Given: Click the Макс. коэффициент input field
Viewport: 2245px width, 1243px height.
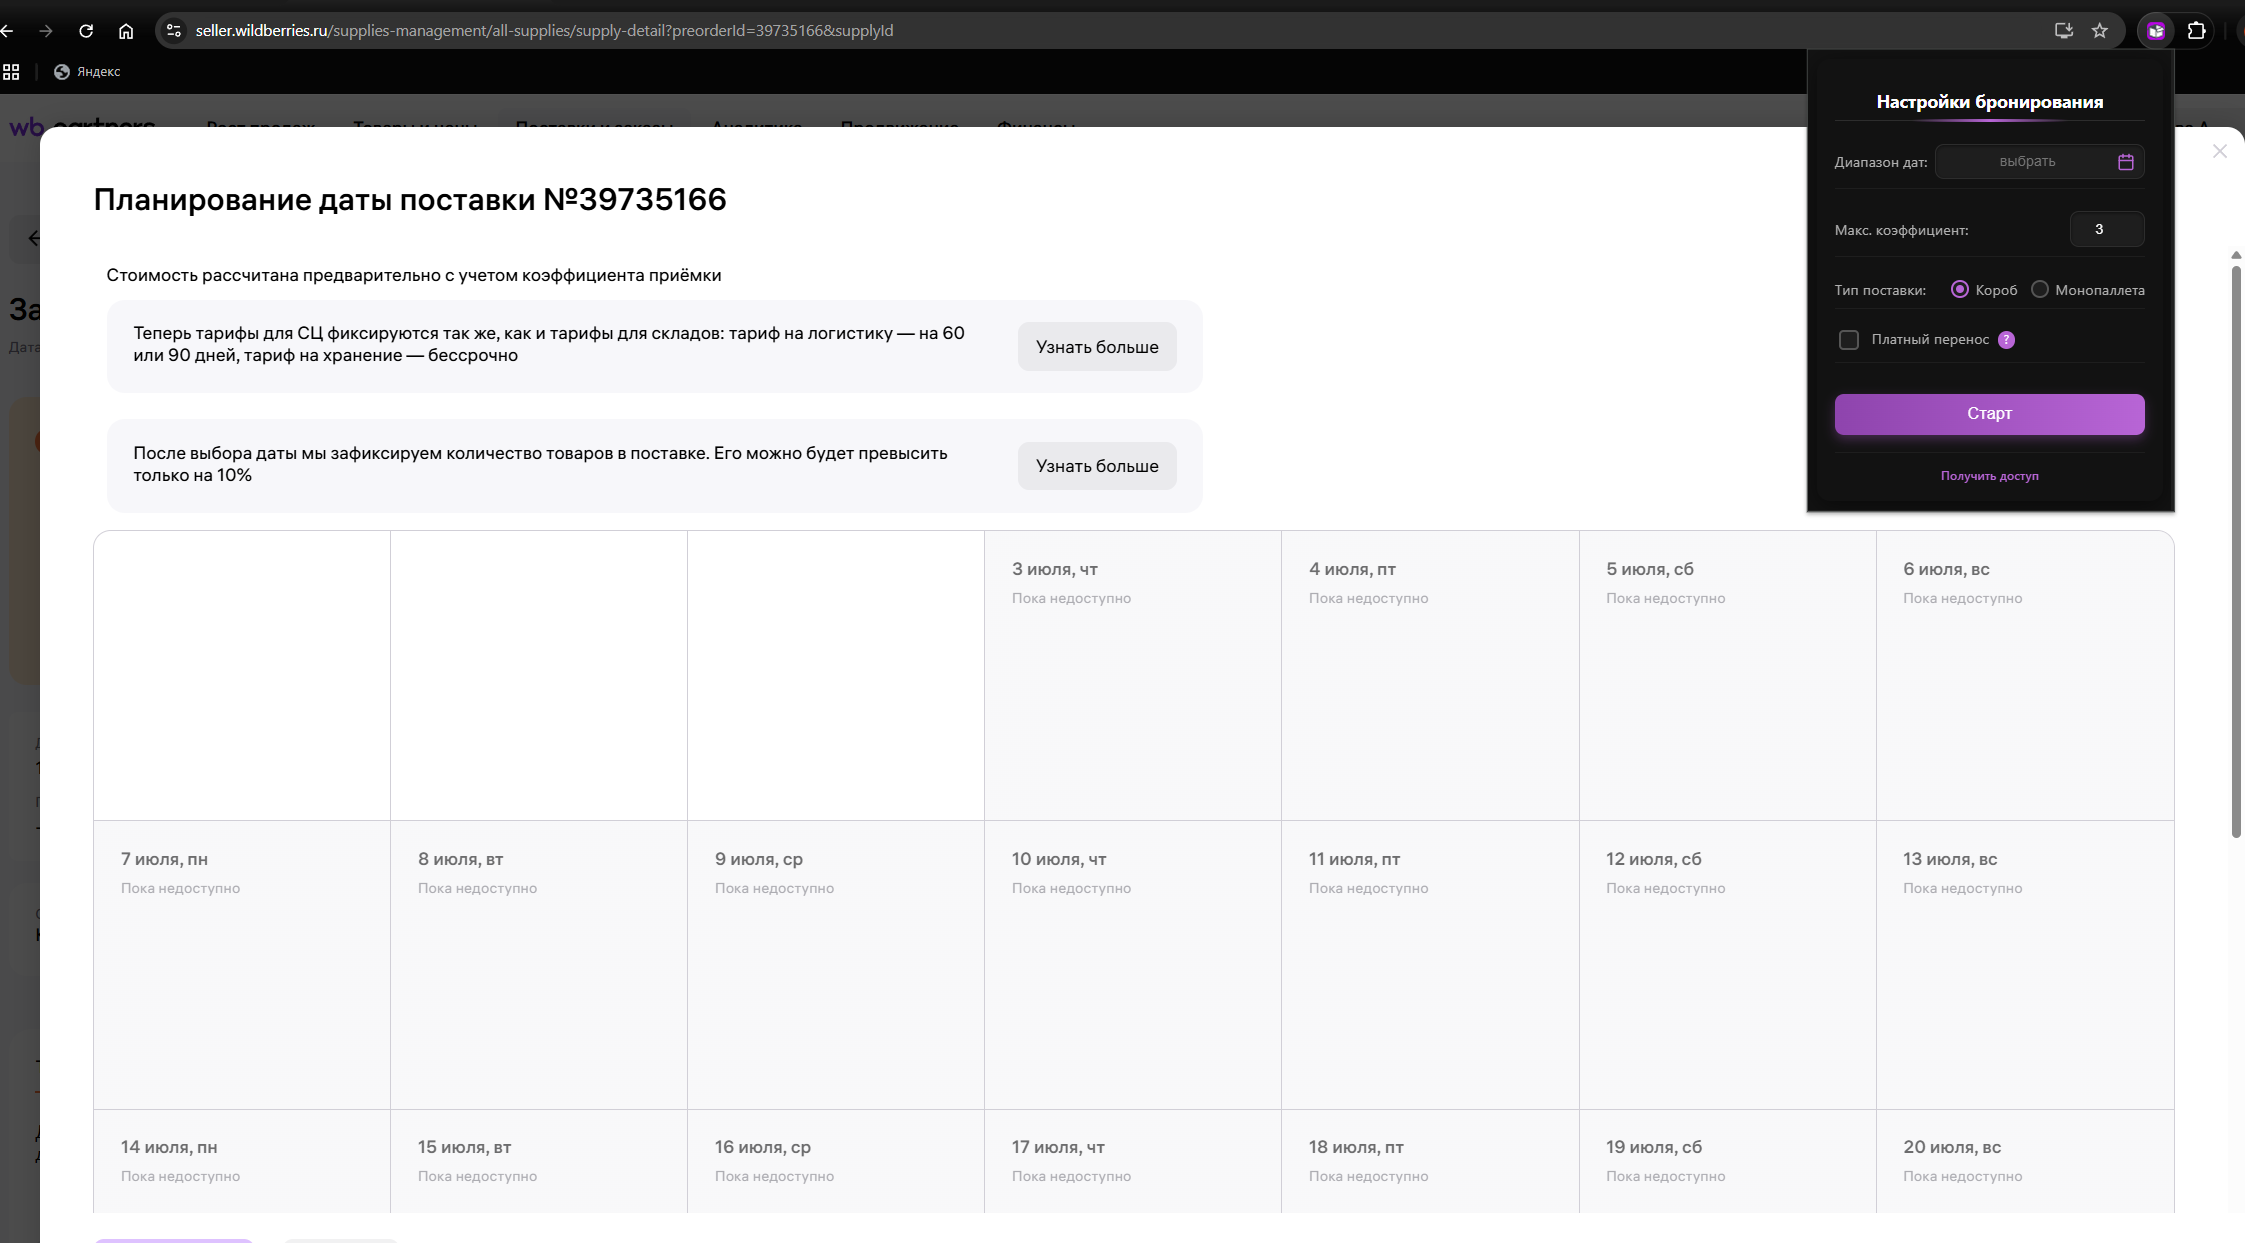Looking at the screenshot, I should (x=2106, y=229).
